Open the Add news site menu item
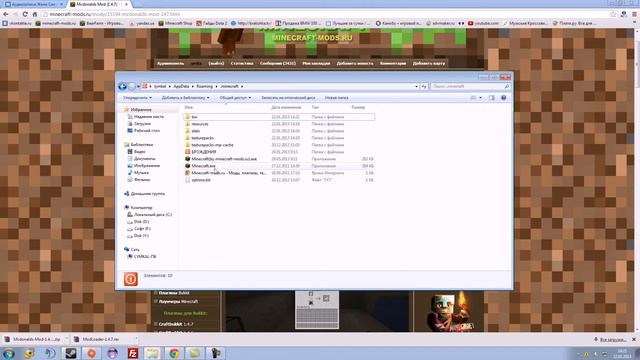Screen dimensions: 640x360 tap(355, 63)
